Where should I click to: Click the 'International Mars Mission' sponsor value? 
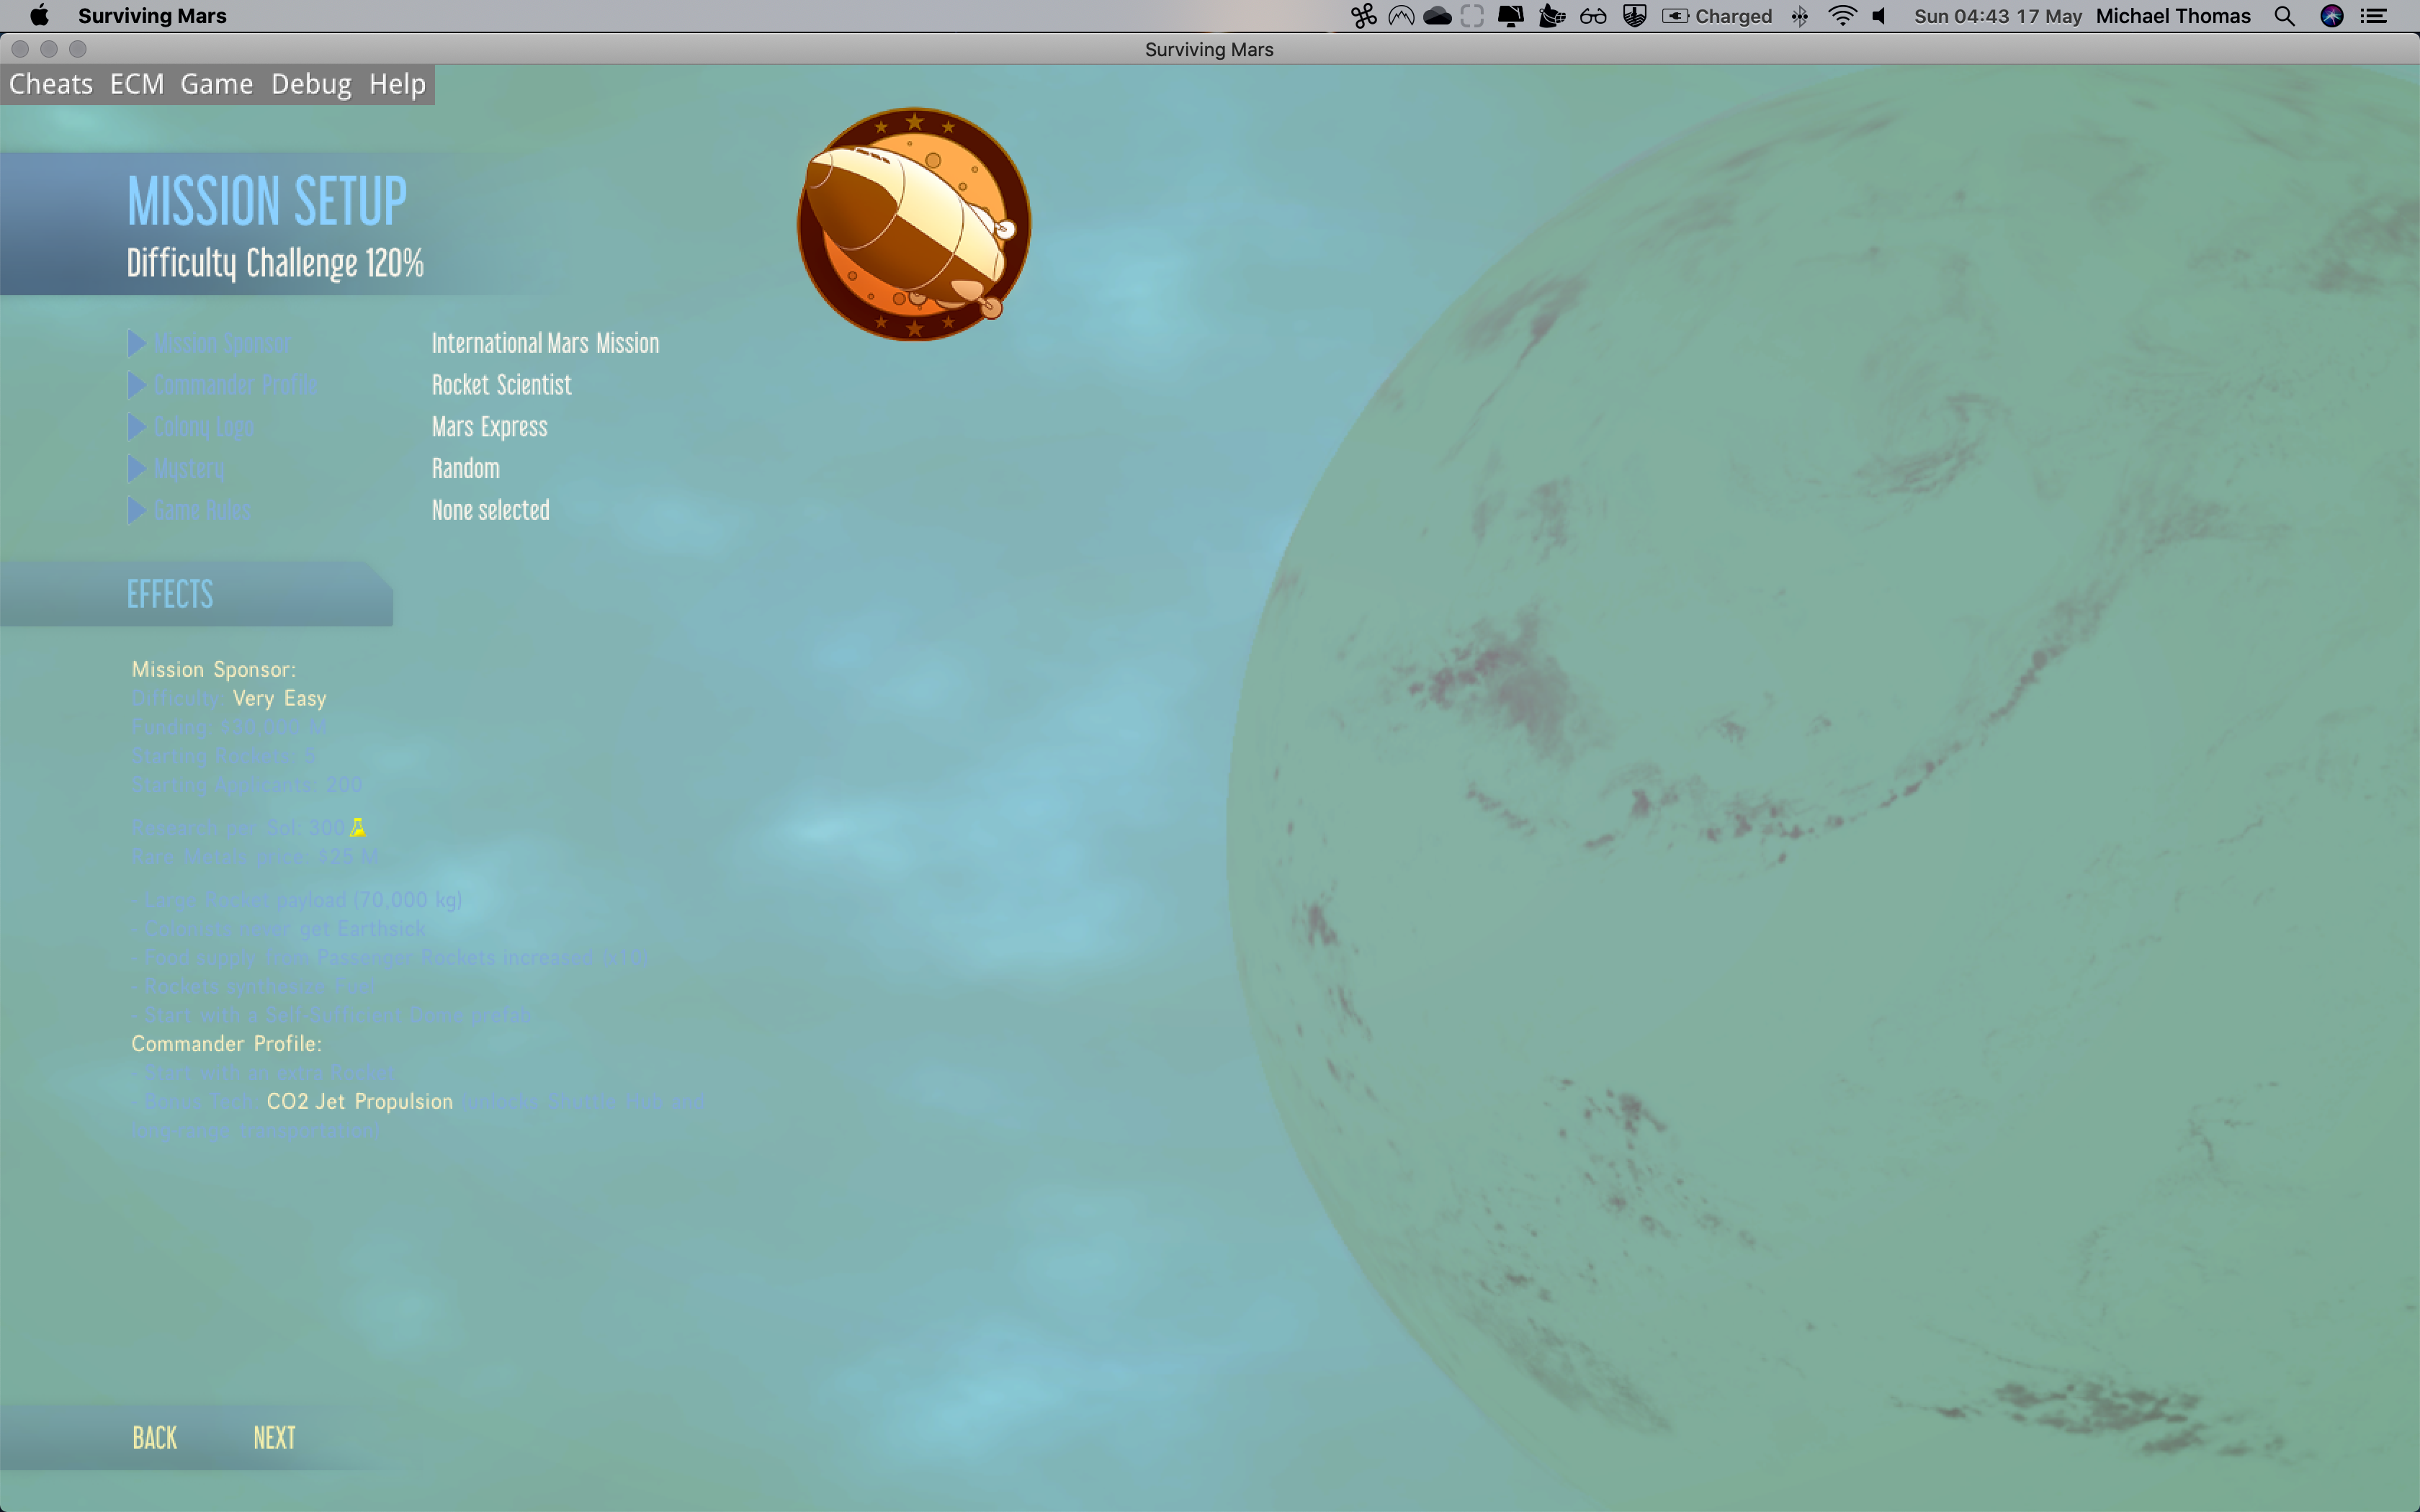(545, 344)
